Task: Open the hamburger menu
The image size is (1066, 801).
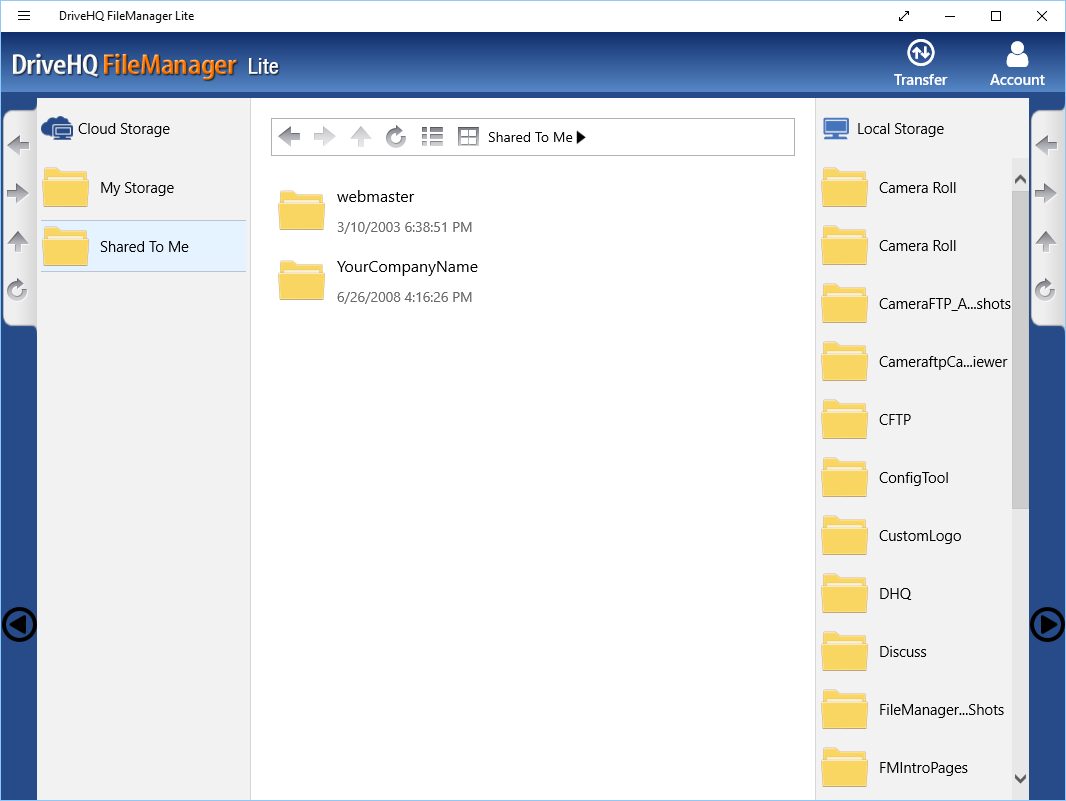Action: click(23, 15)
